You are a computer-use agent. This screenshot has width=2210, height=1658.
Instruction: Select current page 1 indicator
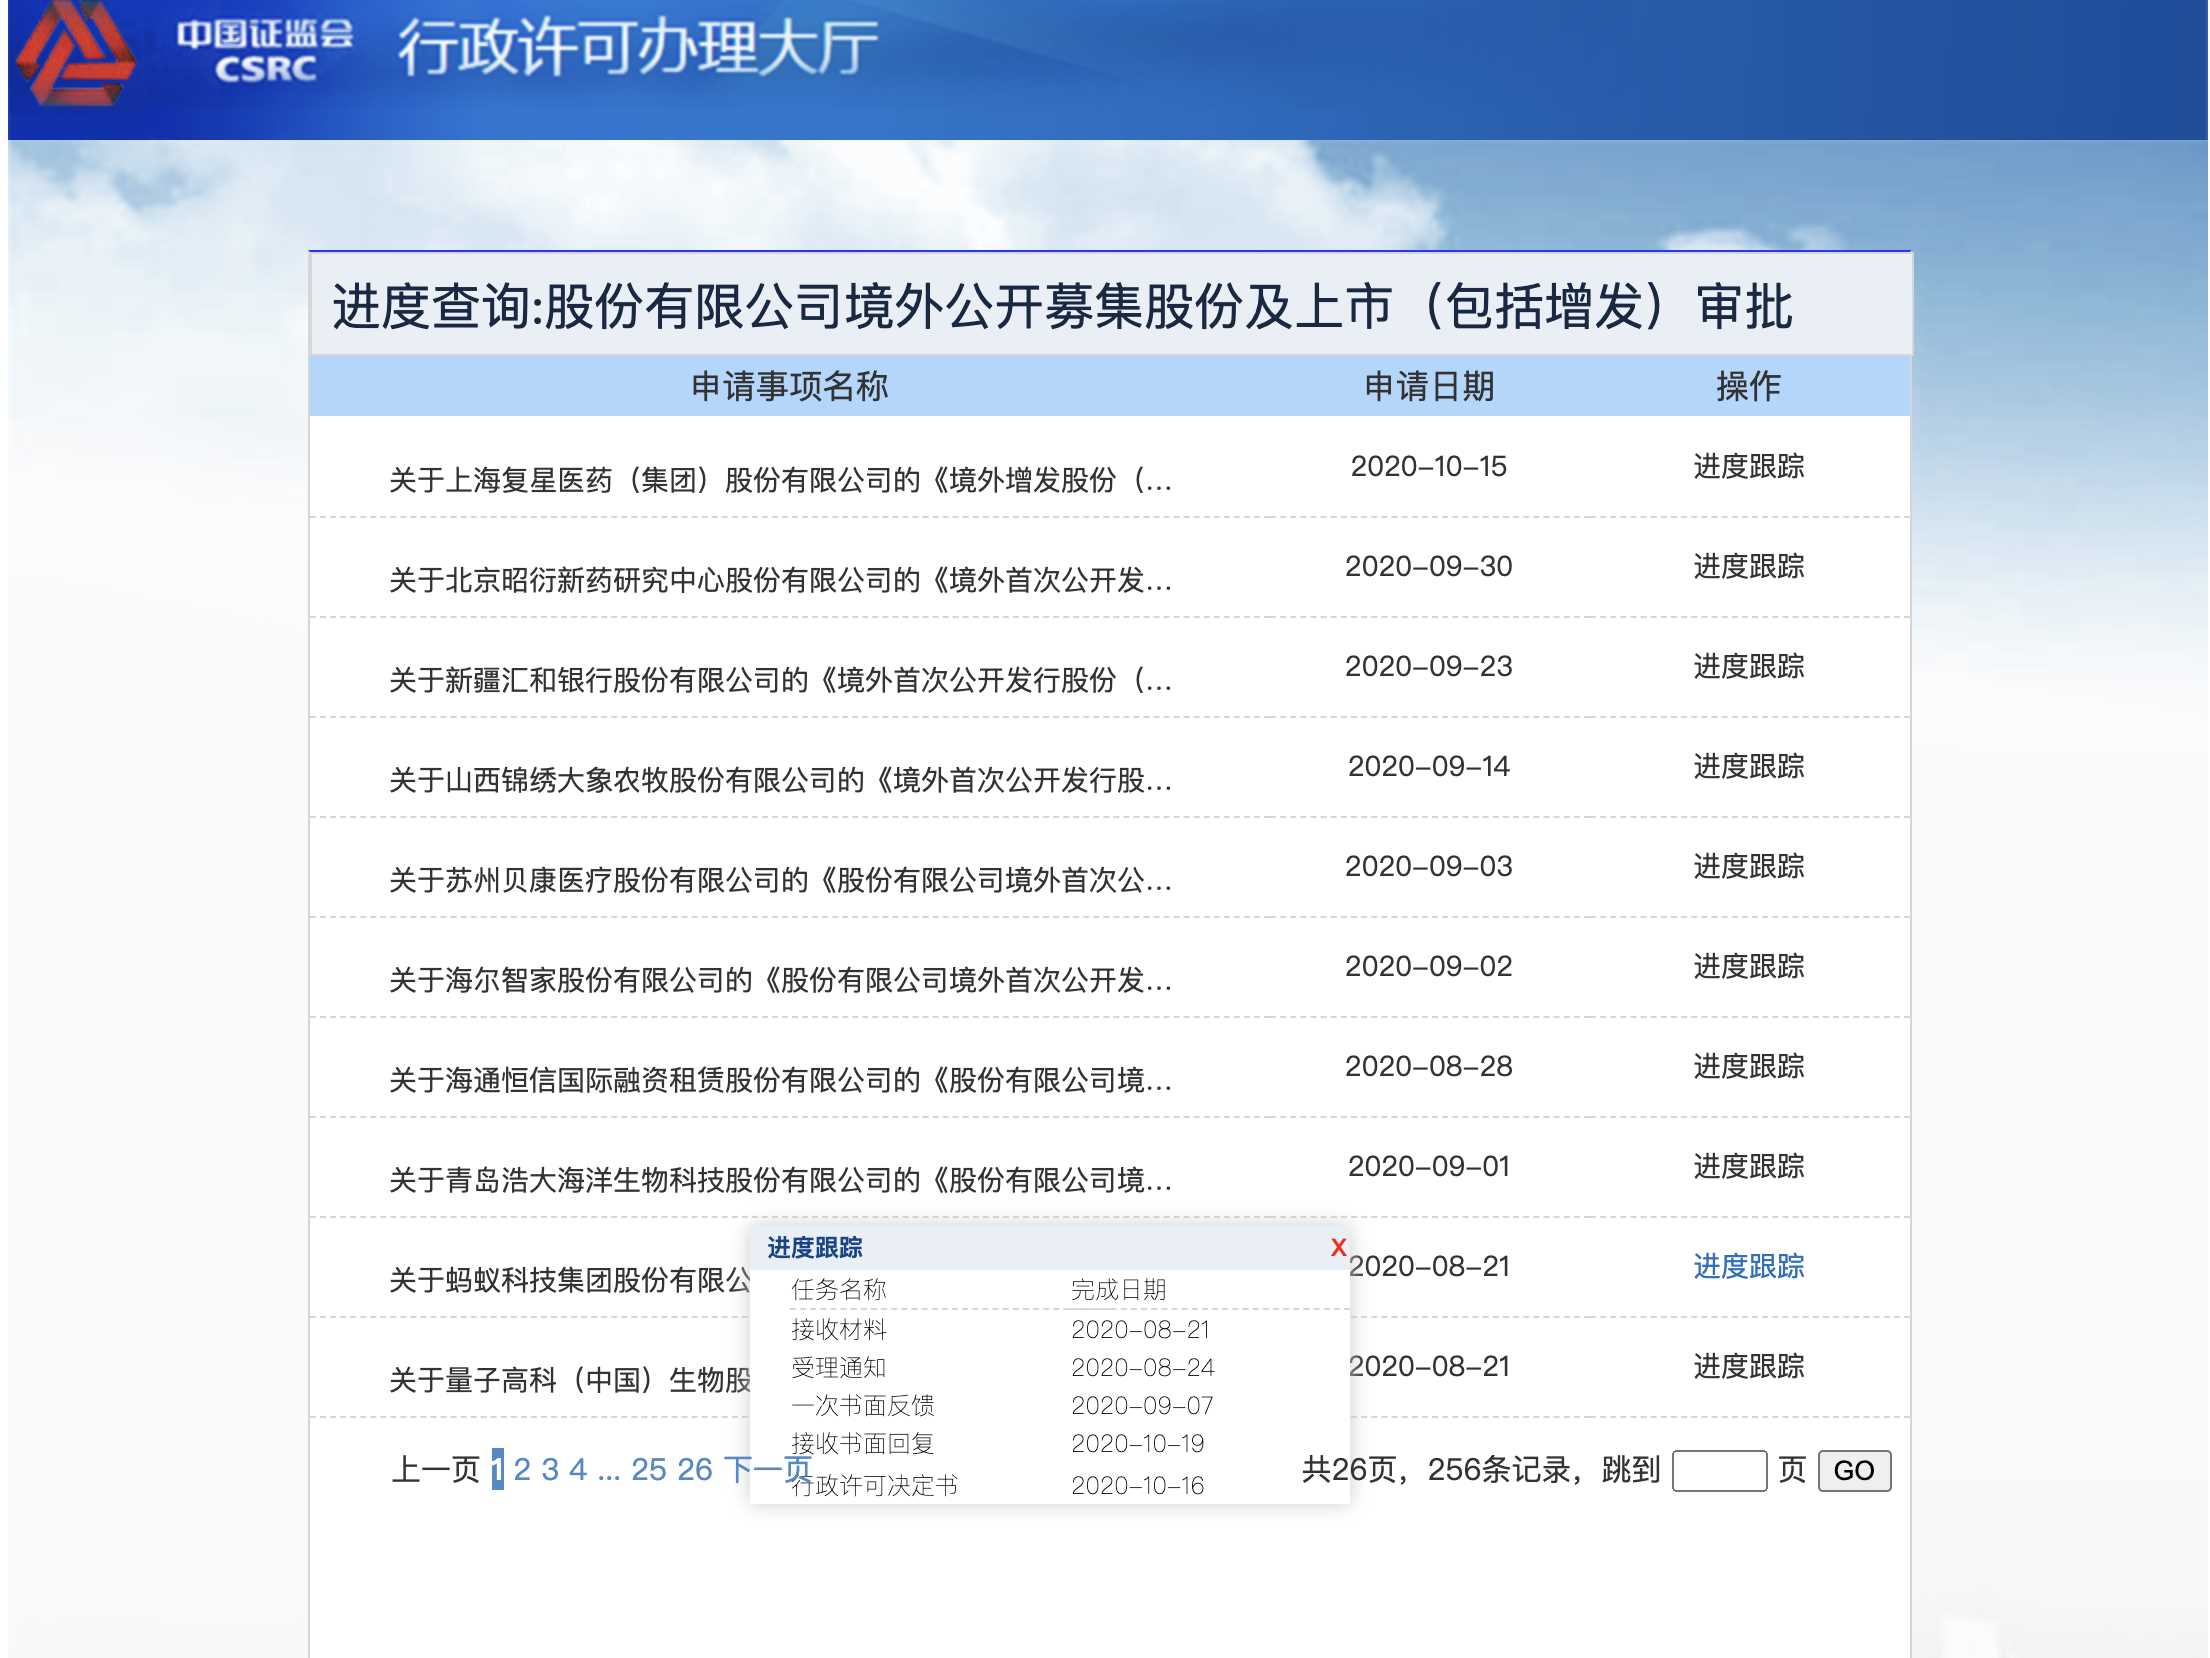tap(497, 1469)
